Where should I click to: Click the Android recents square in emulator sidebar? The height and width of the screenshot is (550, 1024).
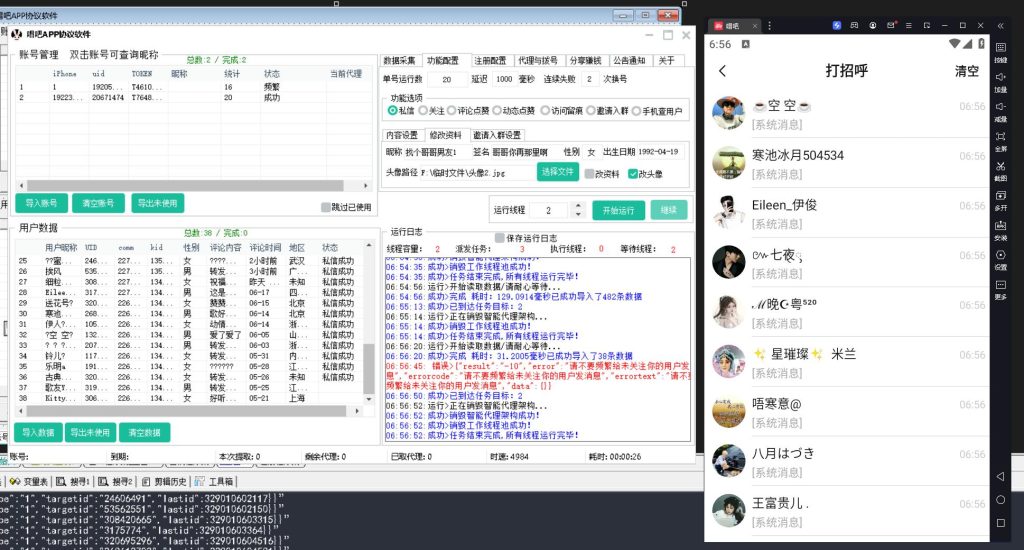tap(1000, 523)
